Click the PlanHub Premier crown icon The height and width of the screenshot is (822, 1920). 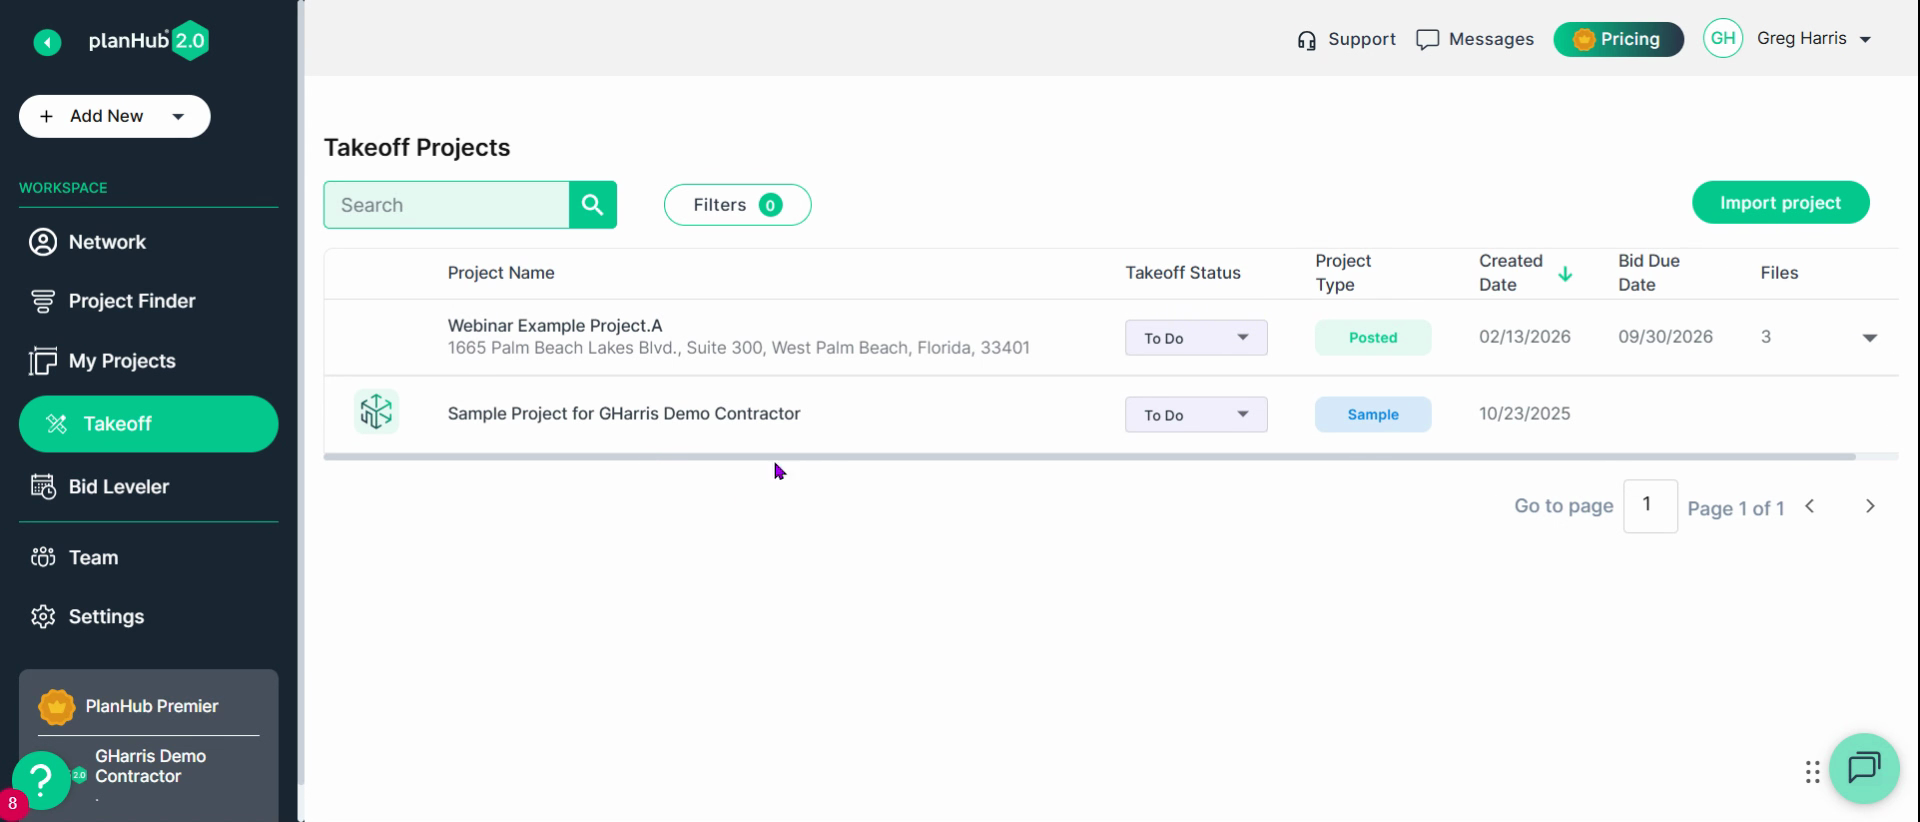(x=57, y=707)
